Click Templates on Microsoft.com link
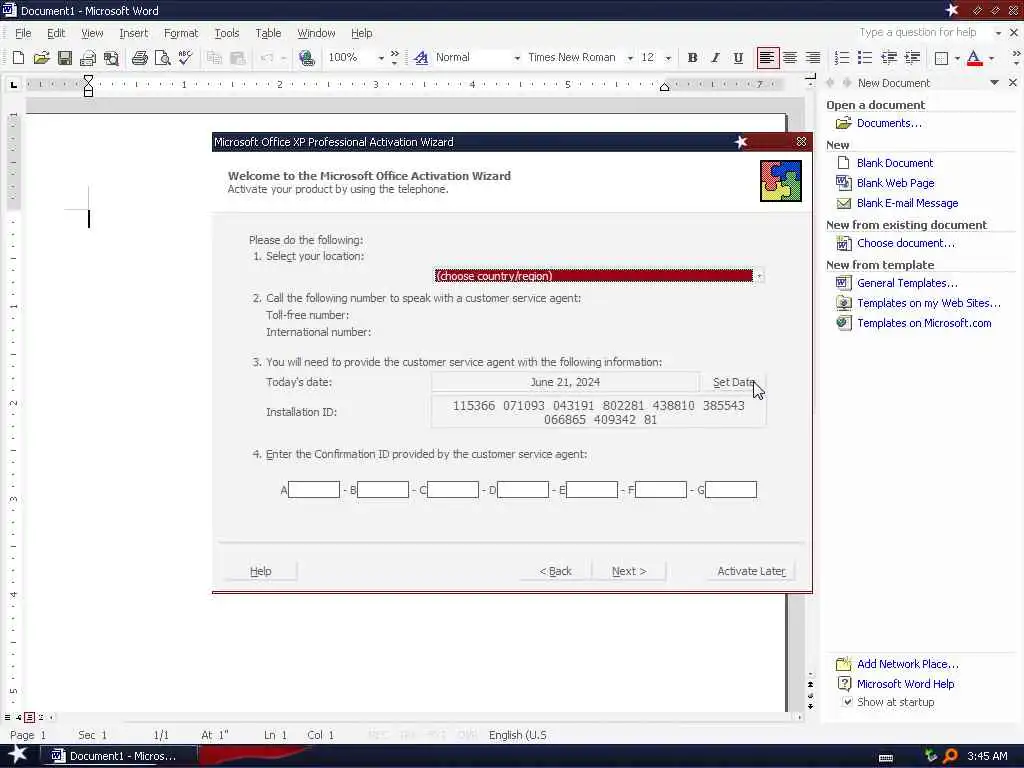 coord(924,323)
